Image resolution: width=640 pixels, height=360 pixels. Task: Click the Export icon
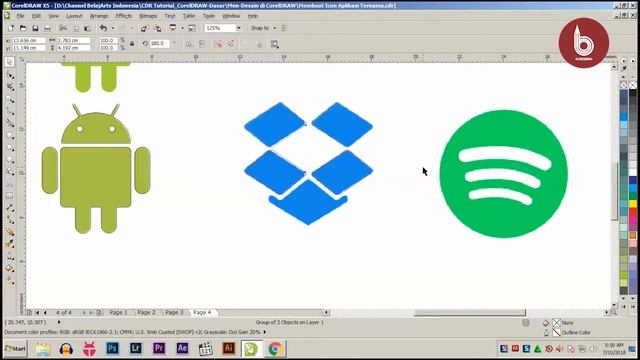point(157,28)
